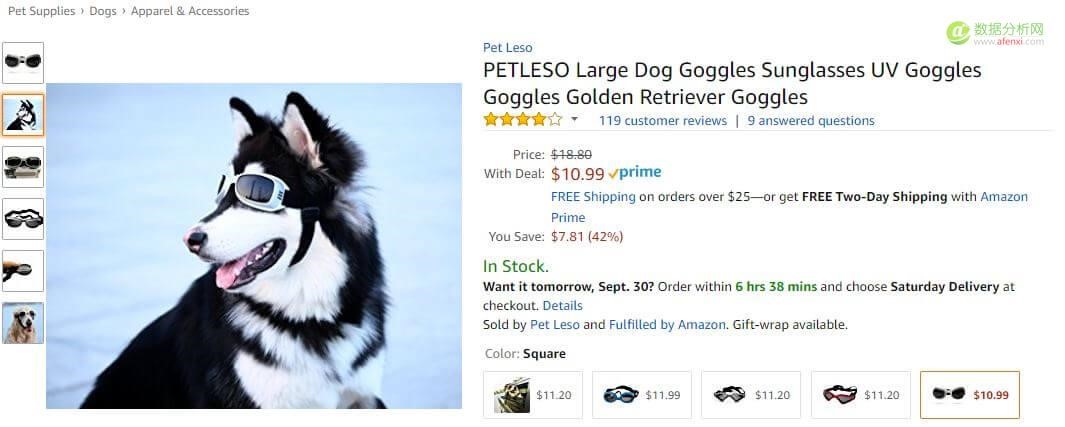
Task: Expand the star rating dropdown arrow
Action: 574,121
